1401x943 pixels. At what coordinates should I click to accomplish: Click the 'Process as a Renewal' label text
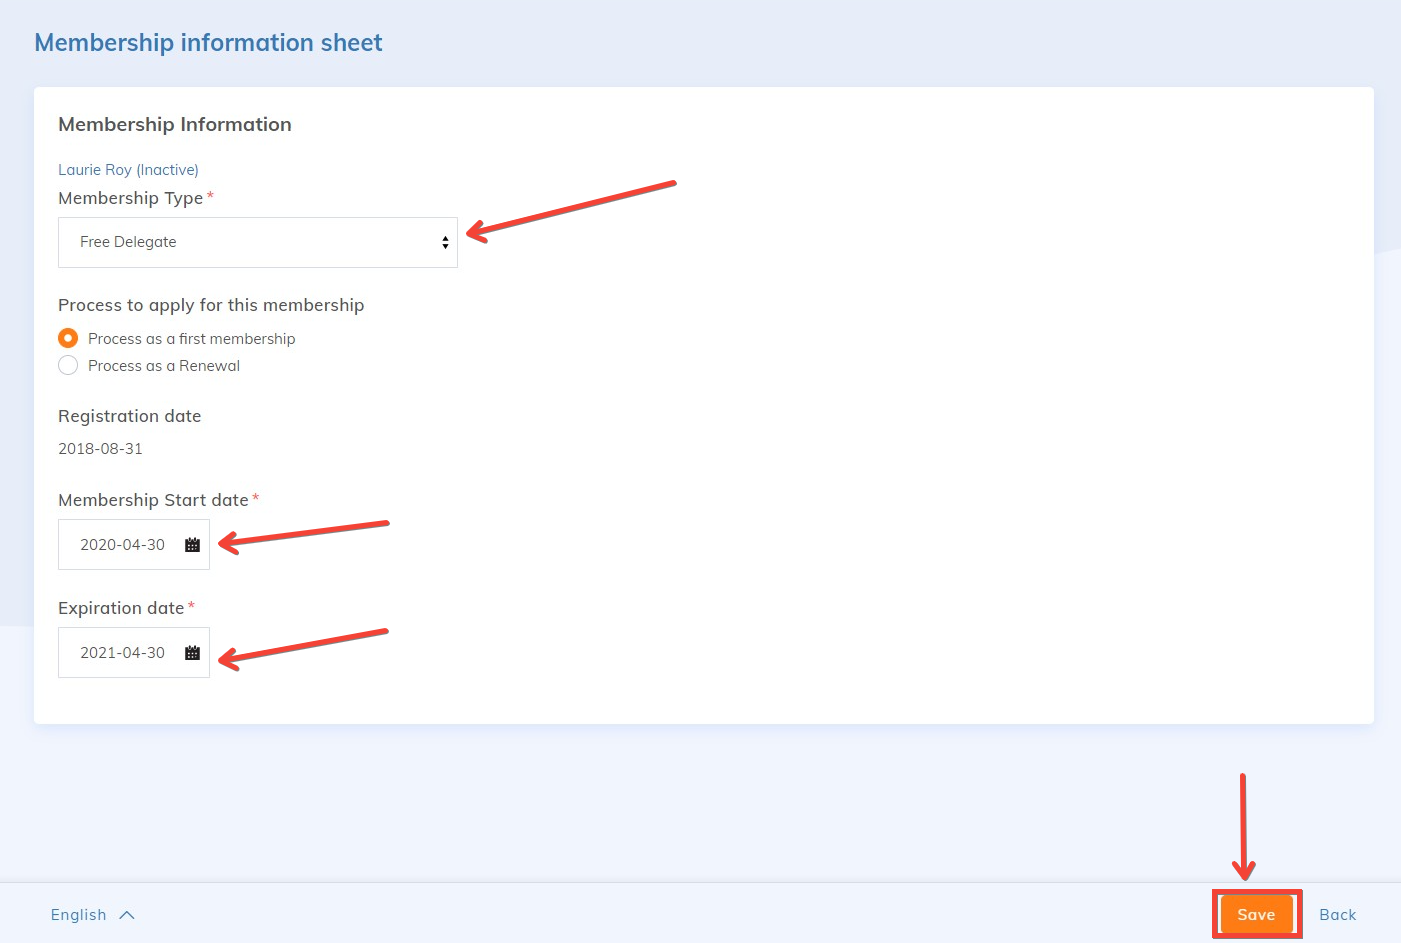164,366
